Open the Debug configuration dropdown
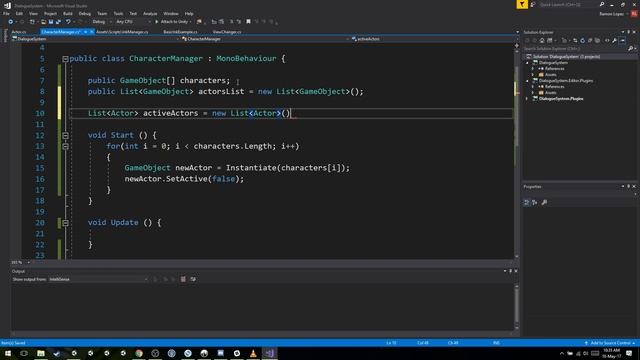Screen dimensions: 640x360 [101, 22]
